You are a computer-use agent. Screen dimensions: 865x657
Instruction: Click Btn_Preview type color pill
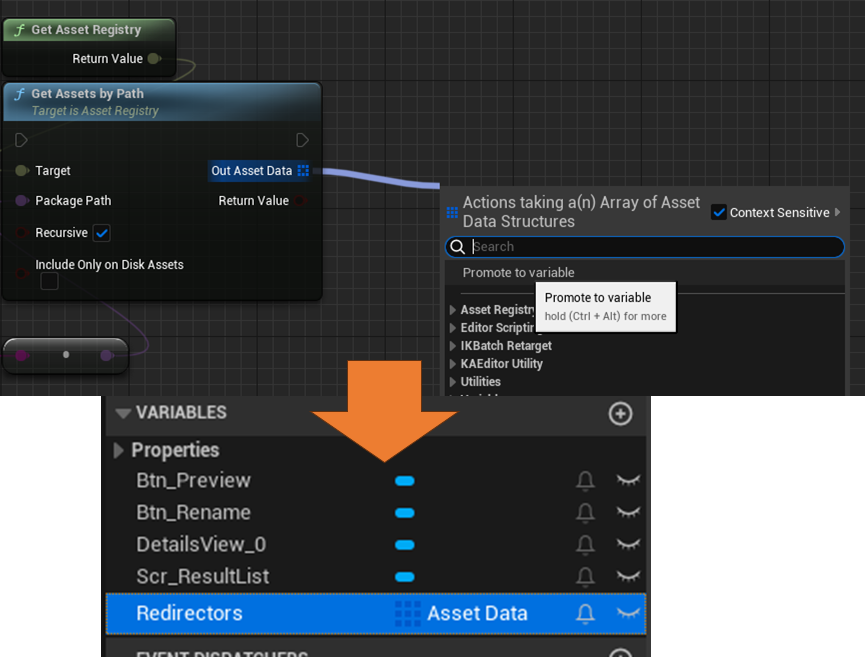click(405, 481)
